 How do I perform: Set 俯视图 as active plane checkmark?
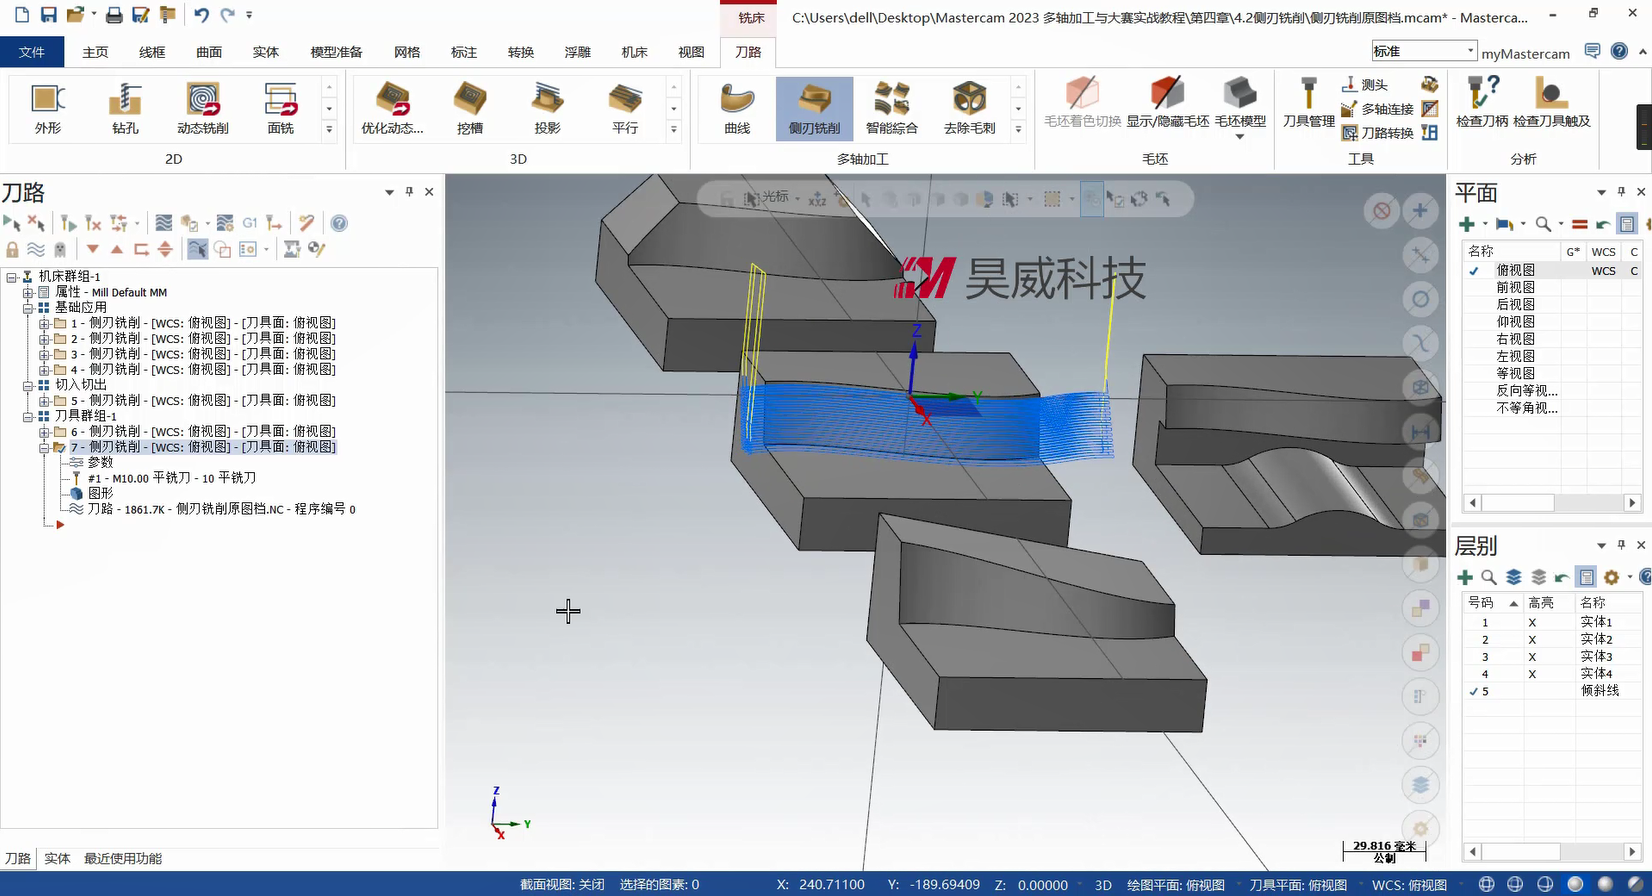(x=1474, y=270)
